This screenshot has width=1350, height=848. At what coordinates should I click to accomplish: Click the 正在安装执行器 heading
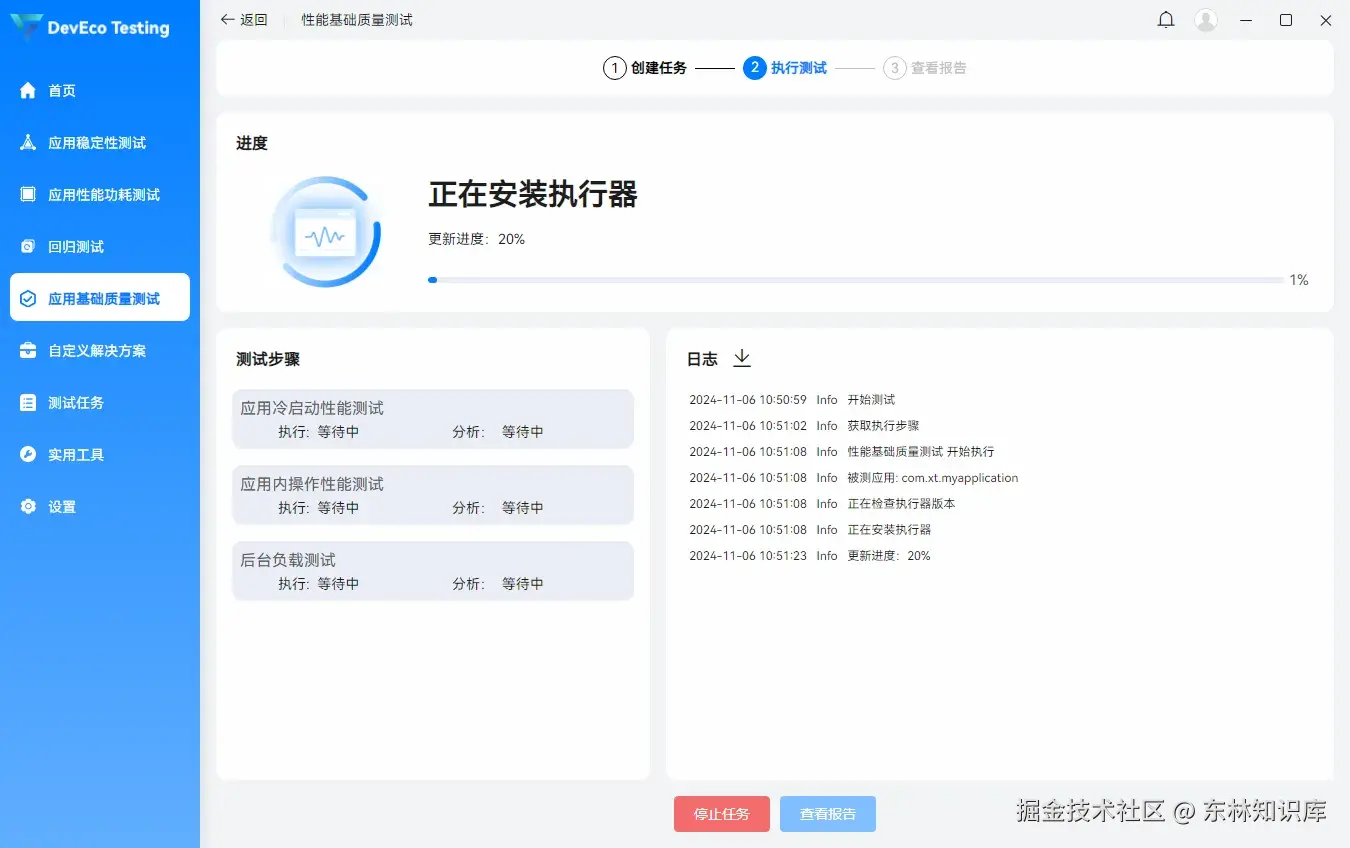[533, 194]
